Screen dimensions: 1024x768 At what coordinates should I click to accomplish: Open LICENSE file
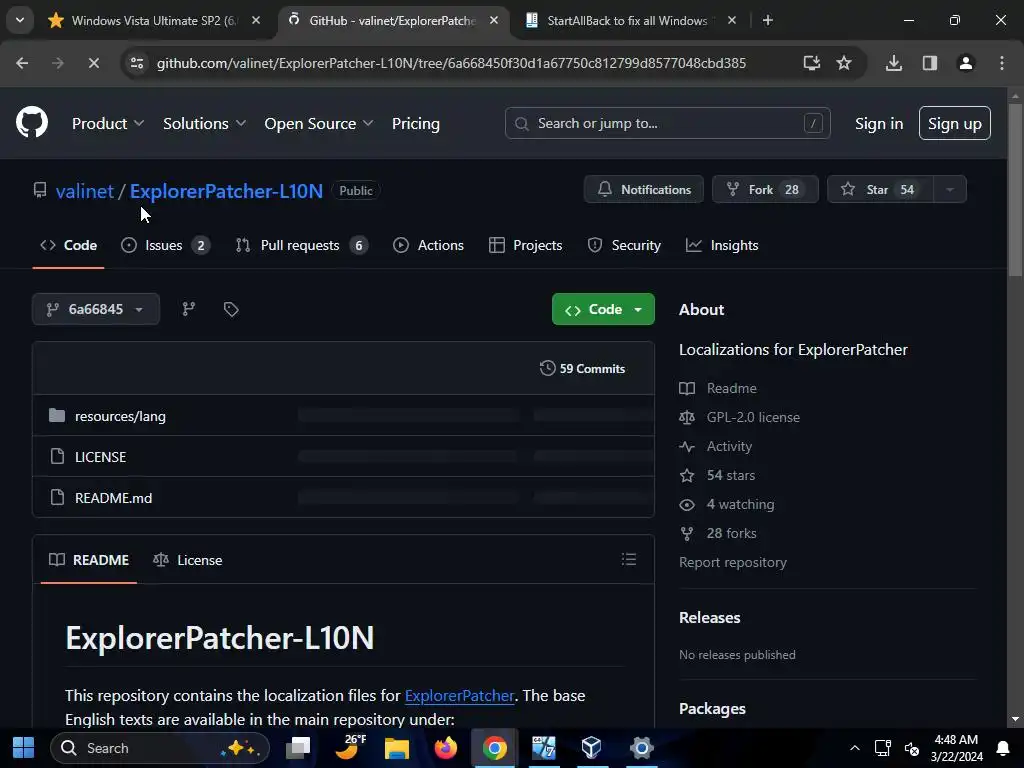tap(100, 456)
